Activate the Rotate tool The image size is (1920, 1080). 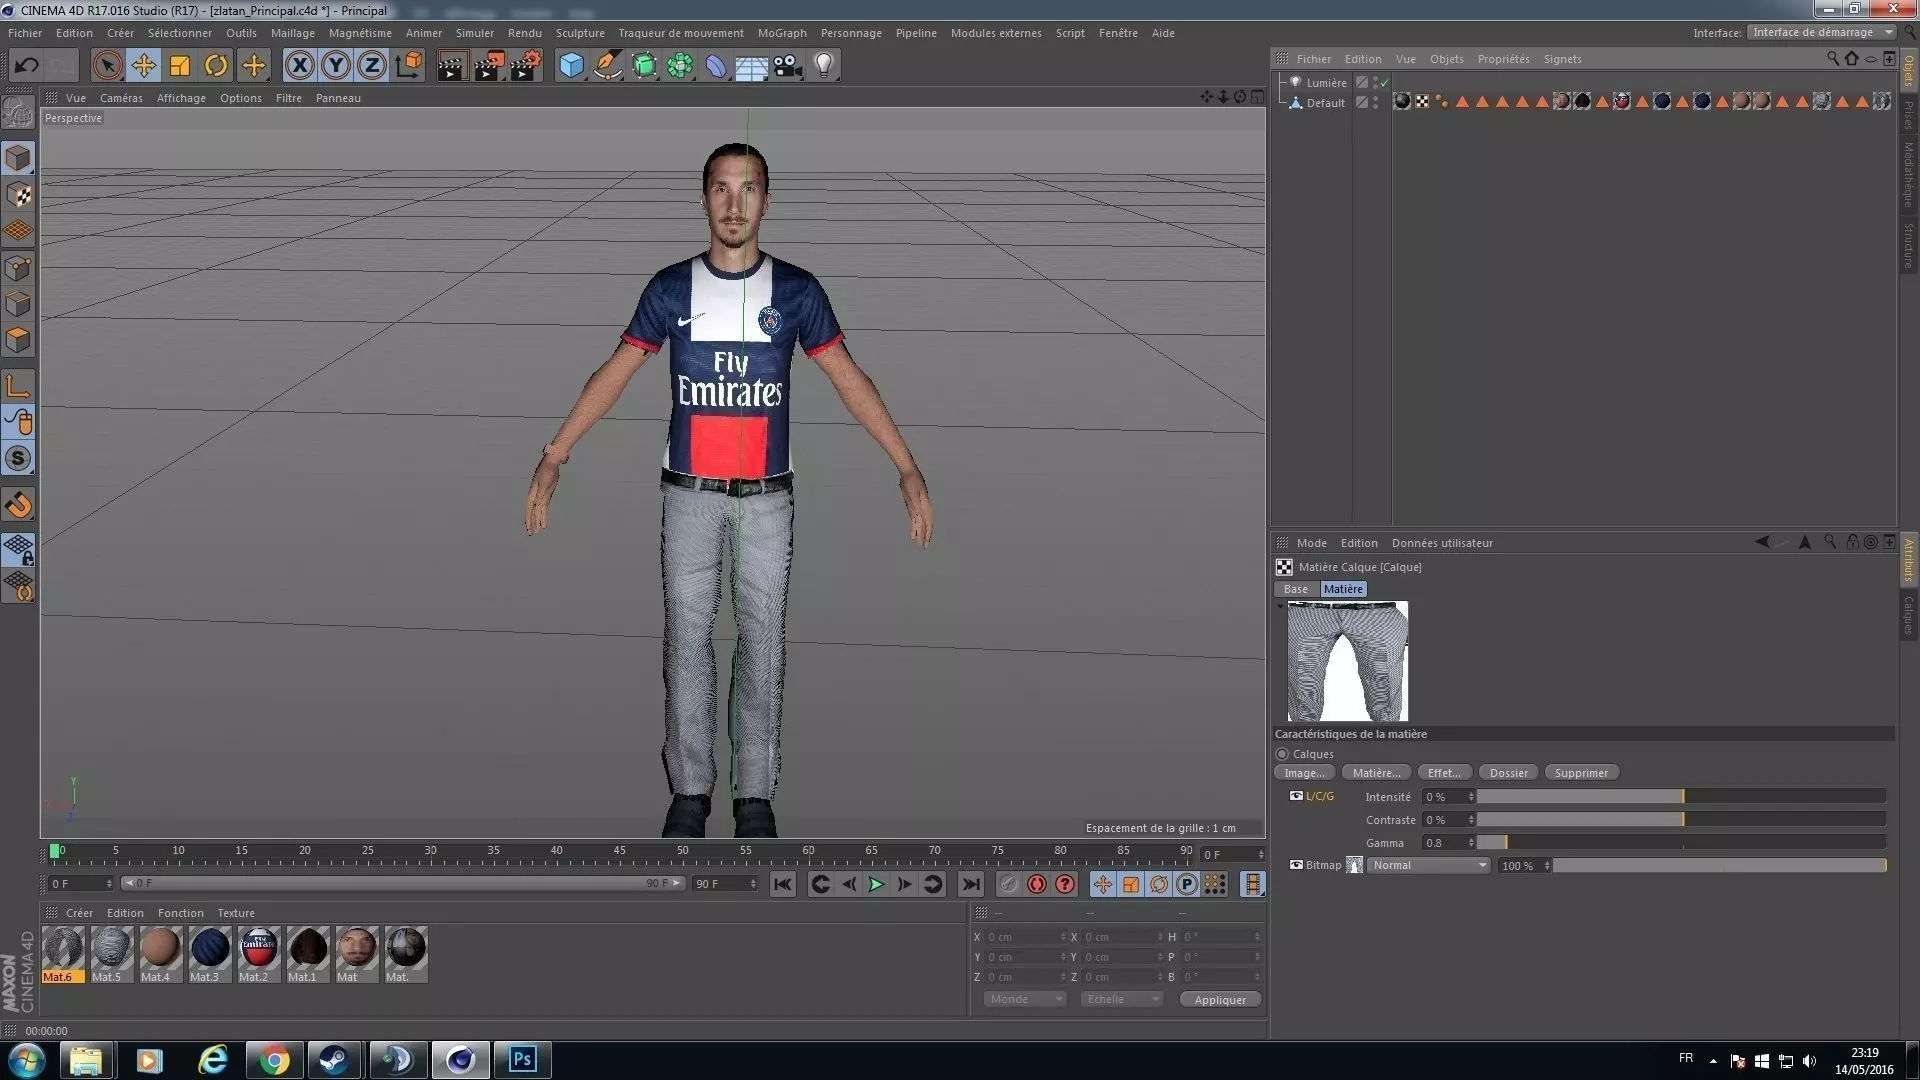(x=216, y=66)
